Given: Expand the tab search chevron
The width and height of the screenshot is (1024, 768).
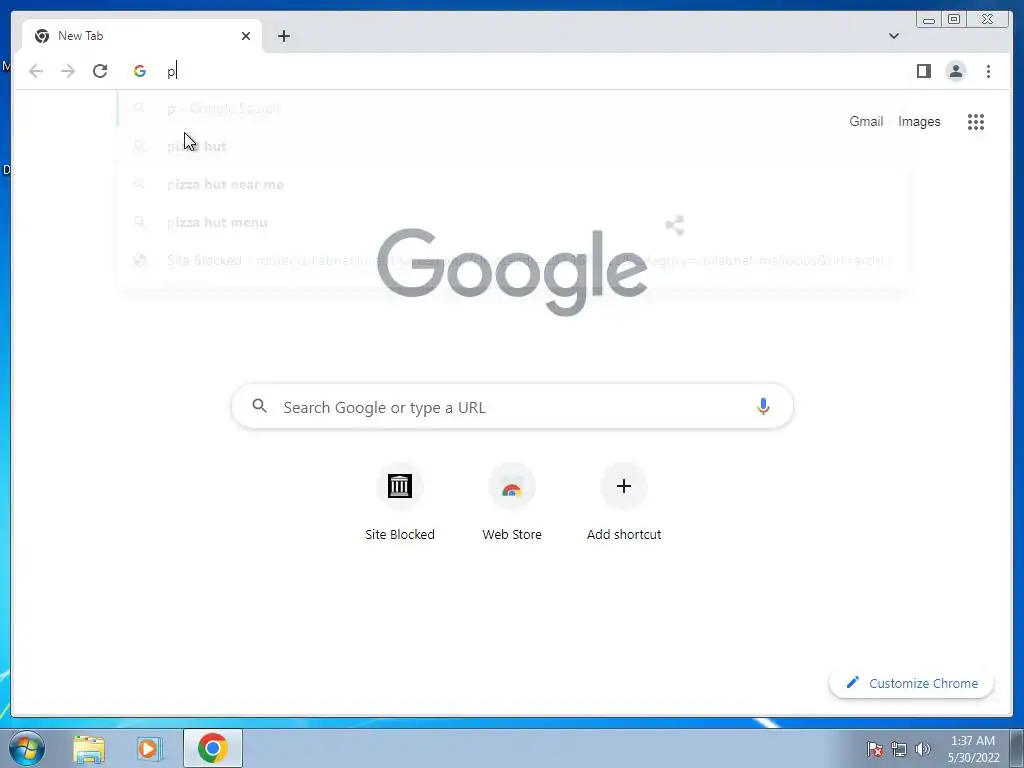Looking at the screenshot, I should tap(894, 36).
